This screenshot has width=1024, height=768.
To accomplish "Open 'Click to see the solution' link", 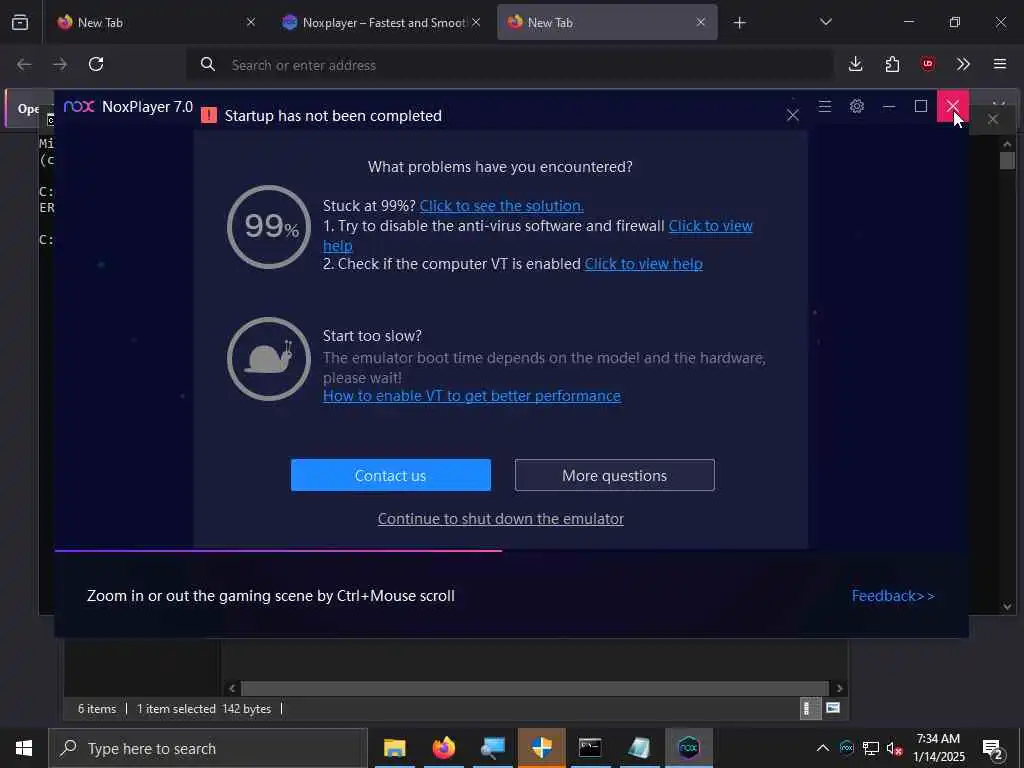I will point(502,206).
